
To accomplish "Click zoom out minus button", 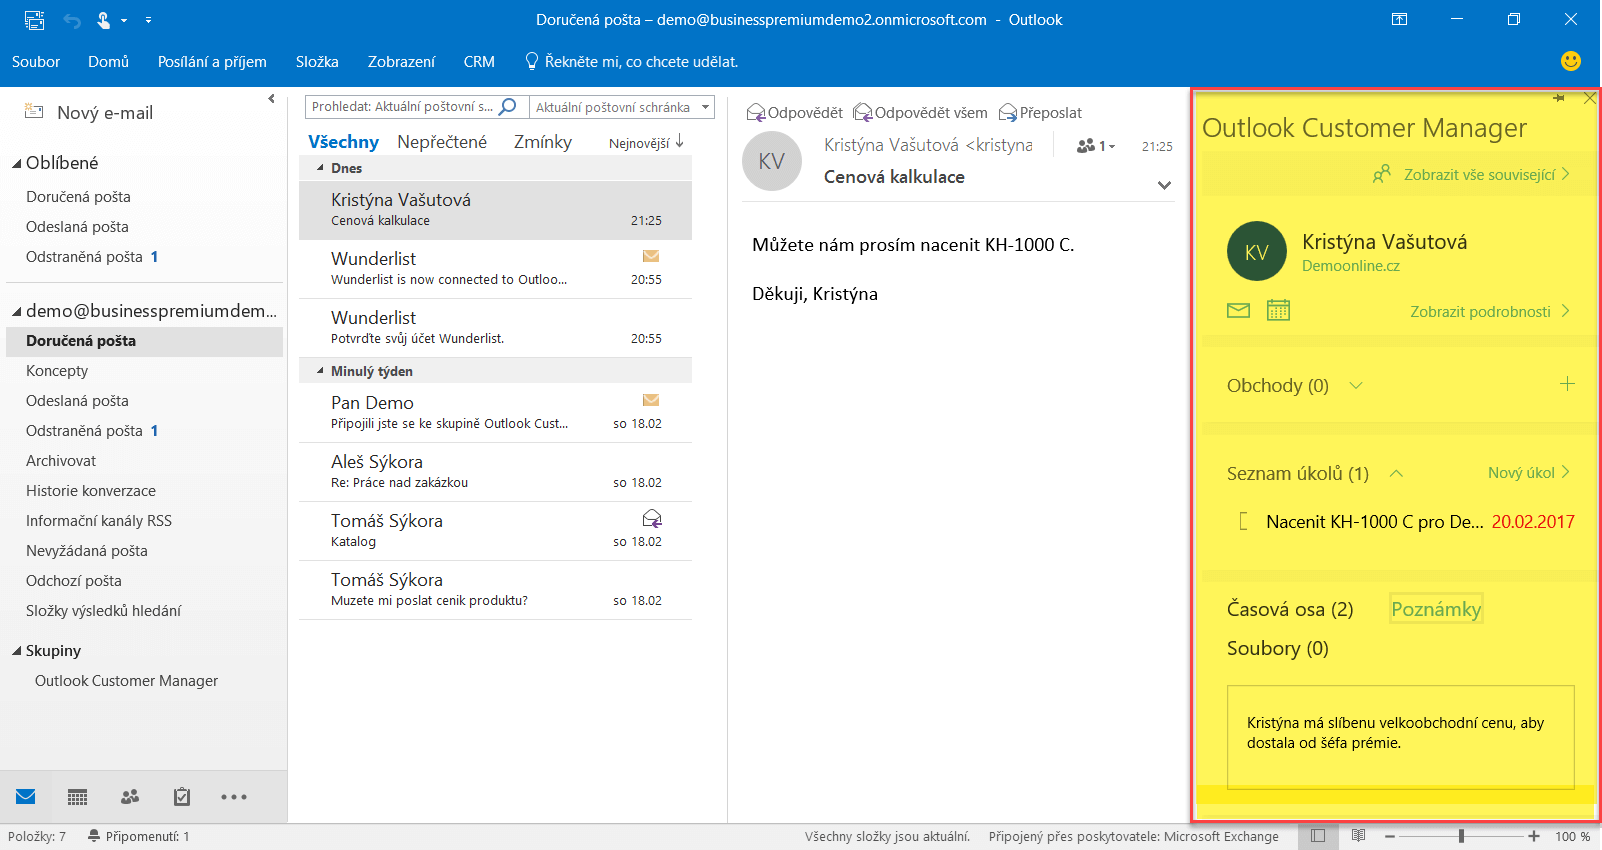I will coord(1390,836).
